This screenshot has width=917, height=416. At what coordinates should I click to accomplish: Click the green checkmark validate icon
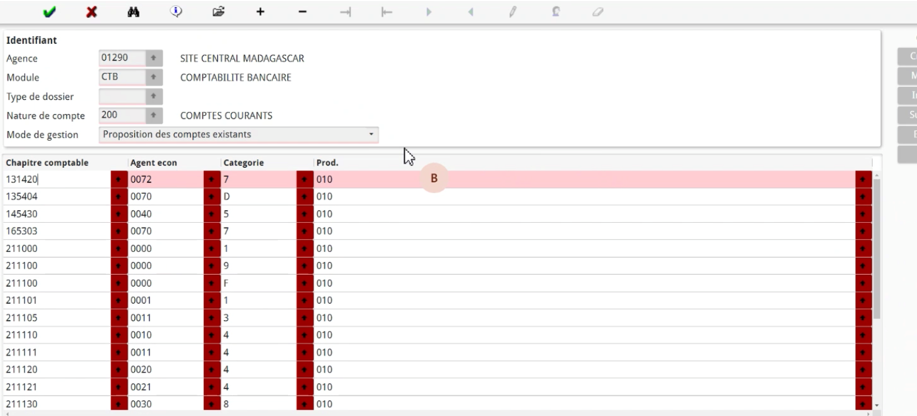49,12
